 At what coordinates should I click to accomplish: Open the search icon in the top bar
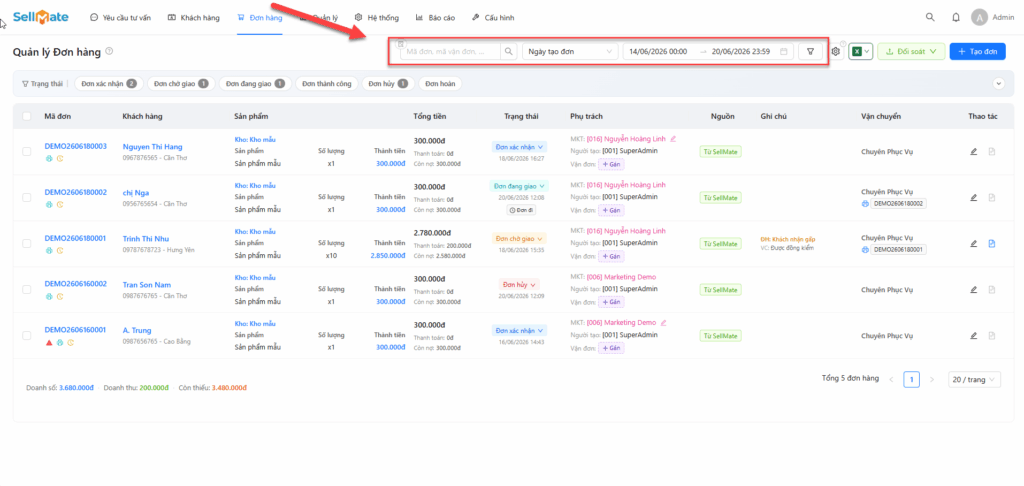[930, 18]
